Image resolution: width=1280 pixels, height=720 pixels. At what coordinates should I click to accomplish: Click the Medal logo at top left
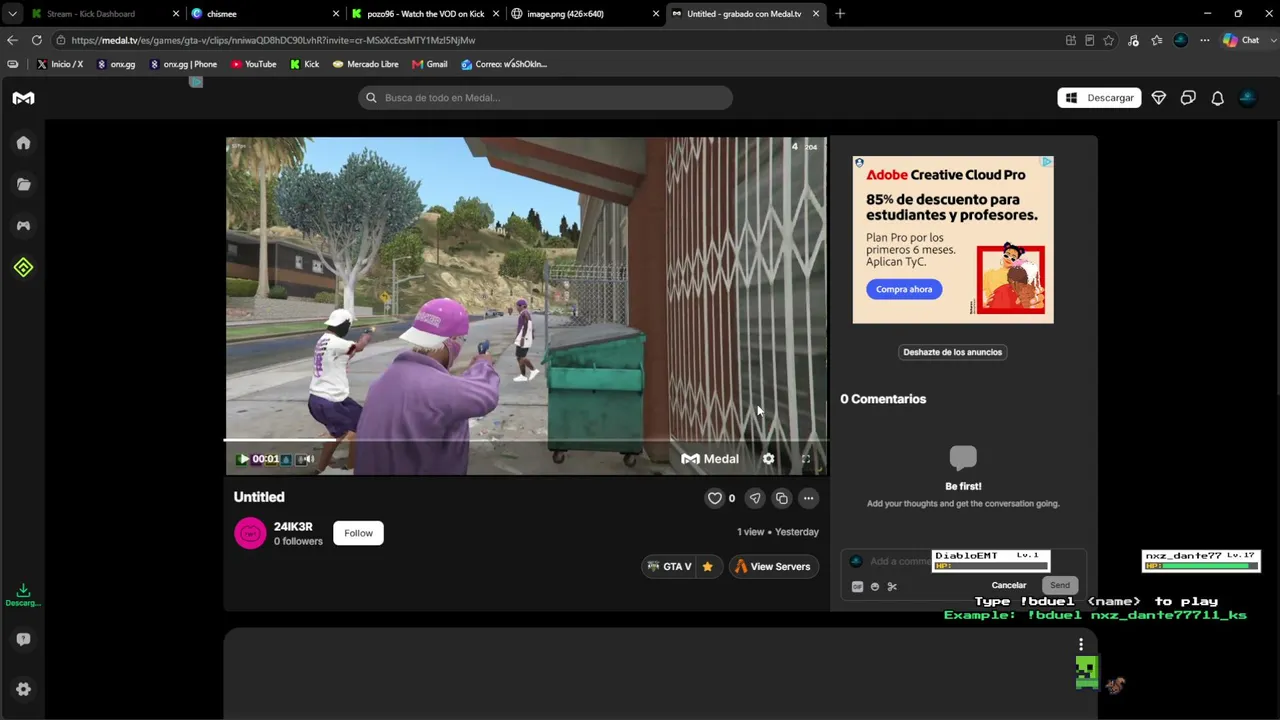23,98
